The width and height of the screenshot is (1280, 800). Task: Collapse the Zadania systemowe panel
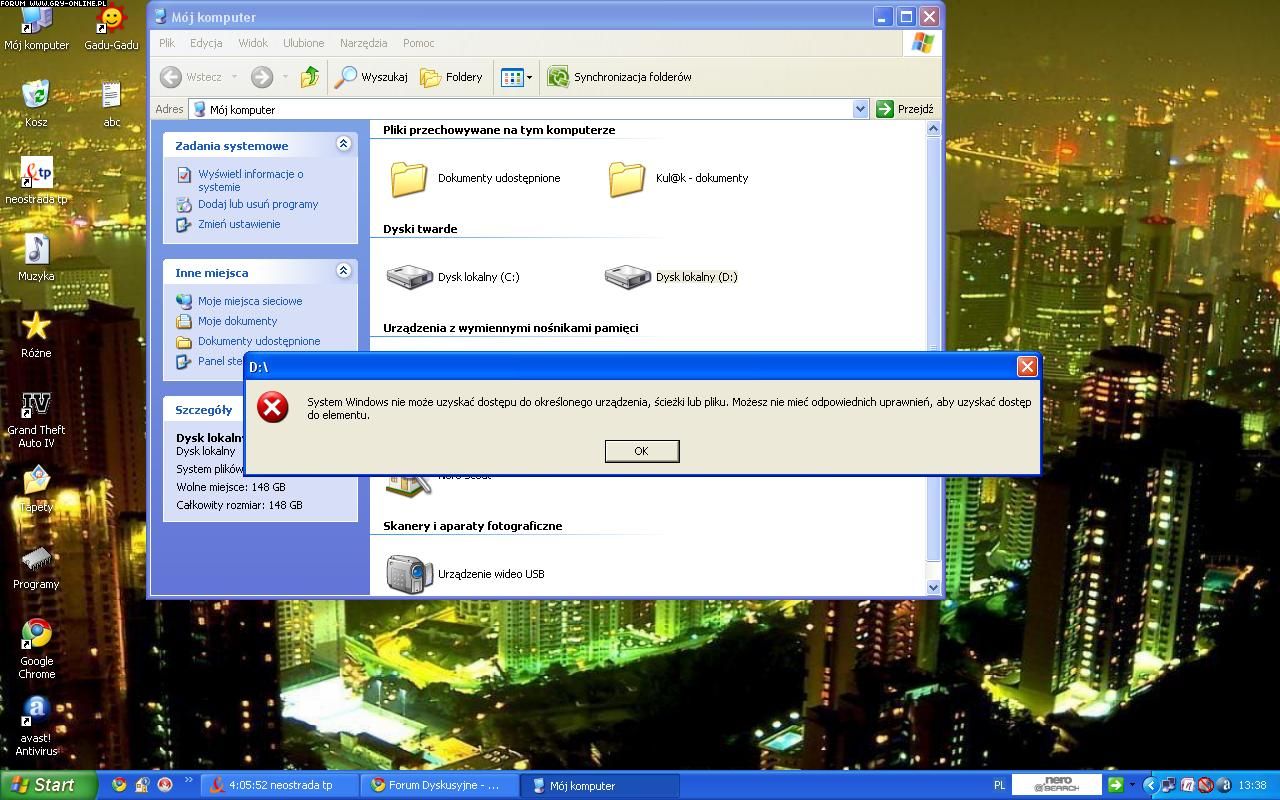[x=343, y=145]
